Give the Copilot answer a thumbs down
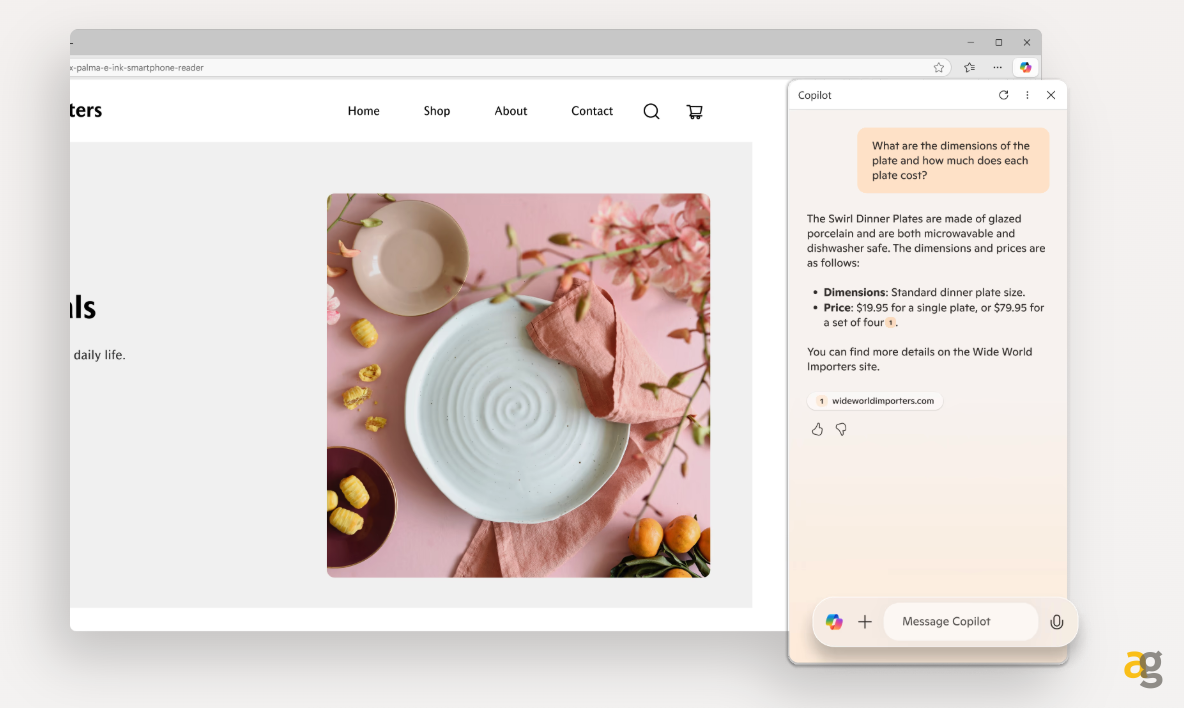This screenshot has width=1184, height=708. (840, 429)
